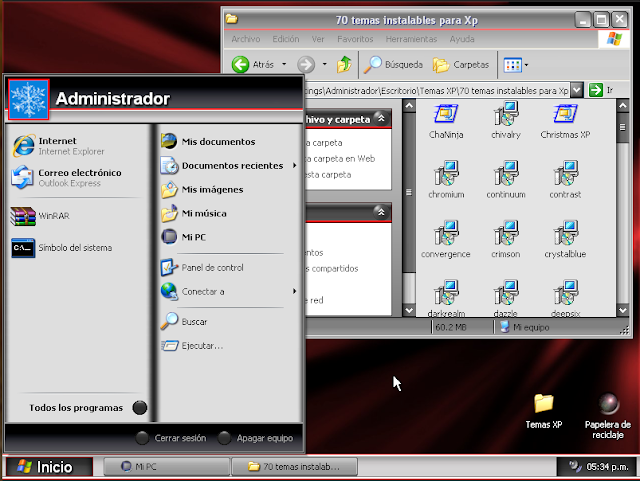Click the file list scroll down arrow
The height and width of the screenshot is (481, 640).
pyautogui.click(x=622, y=310)
